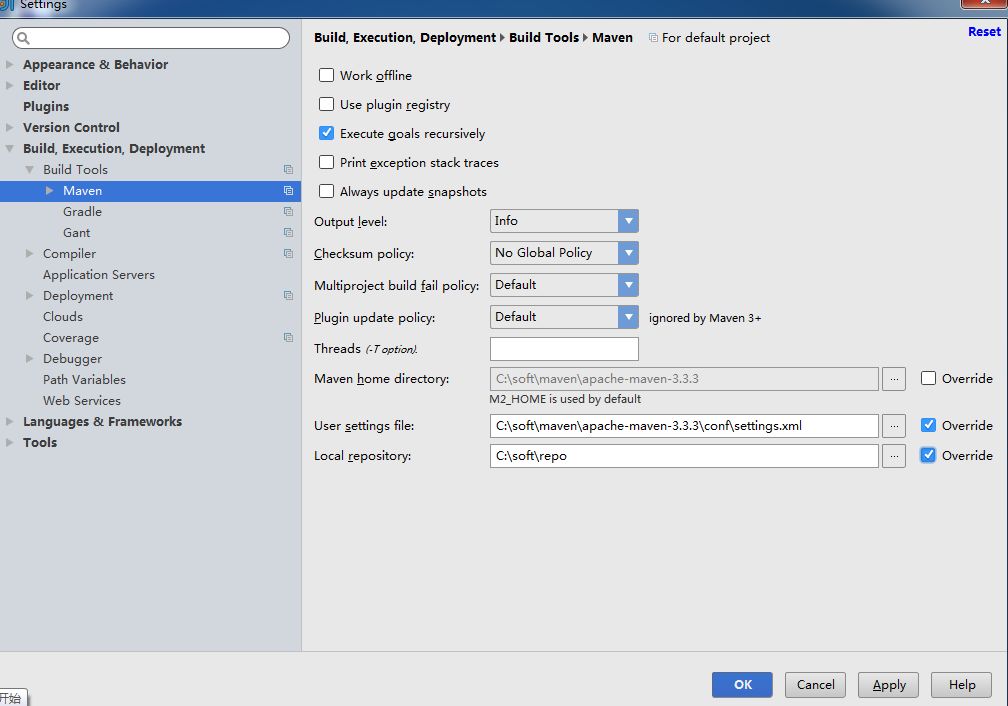Toggle Override for Maven home directory
The height and width of the screenshot is (706, 1008).
tap(928, 379)
